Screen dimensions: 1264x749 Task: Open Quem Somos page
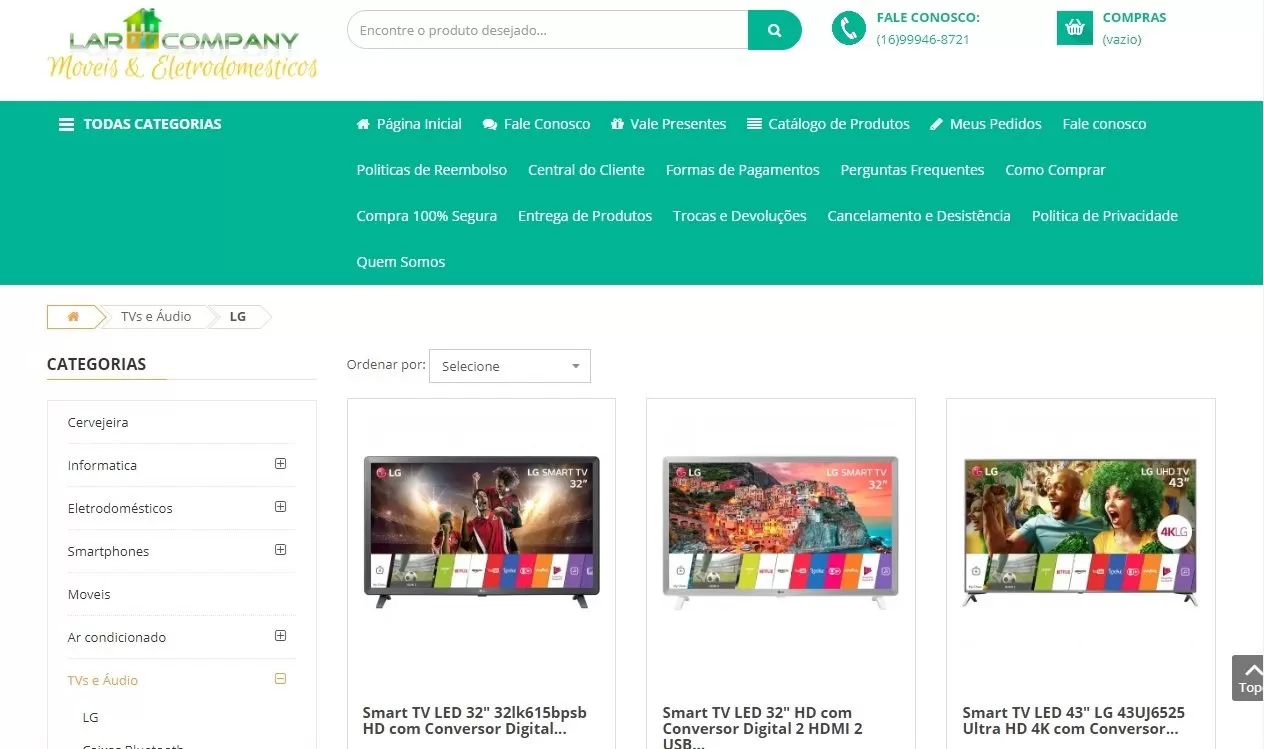tap(401, 262)
